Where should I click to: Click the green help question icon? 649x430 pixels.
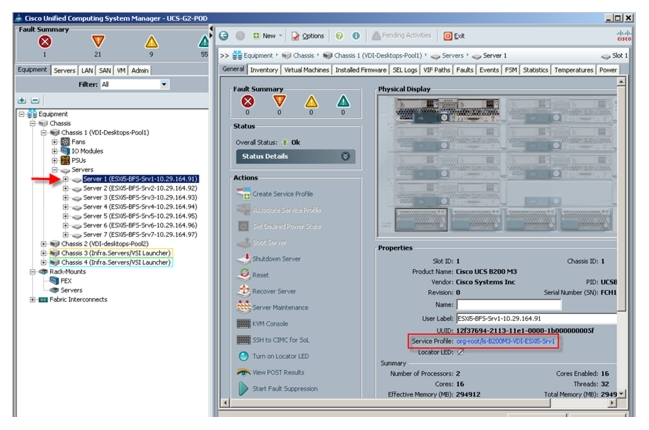tap(339, 36)
